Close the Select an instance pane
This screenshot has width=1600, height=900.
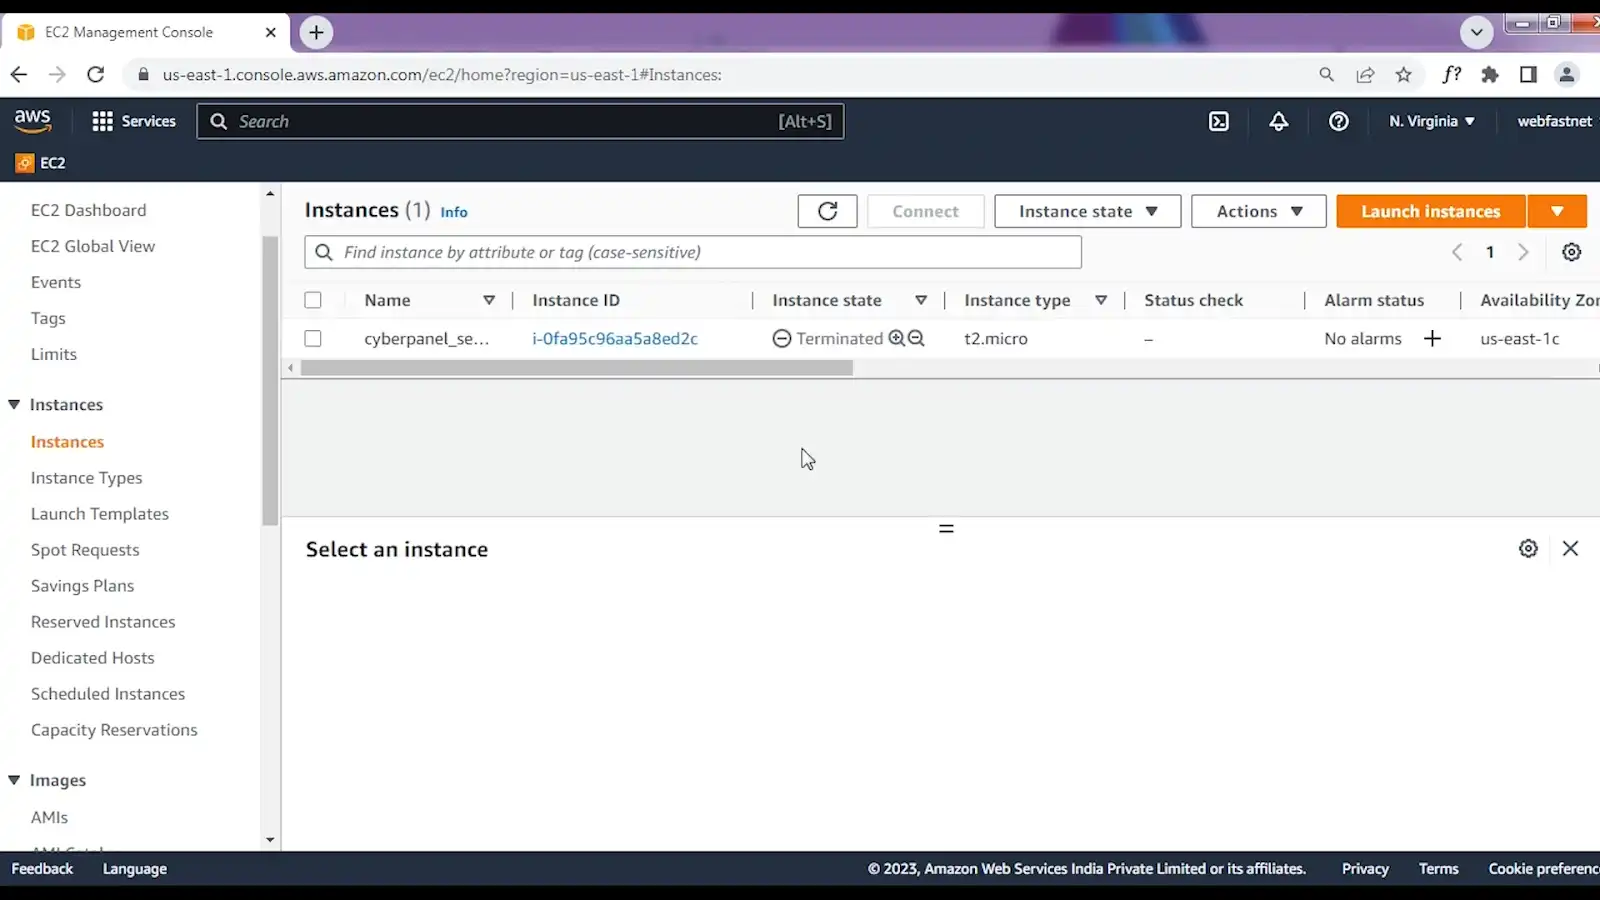point(1570,548)
